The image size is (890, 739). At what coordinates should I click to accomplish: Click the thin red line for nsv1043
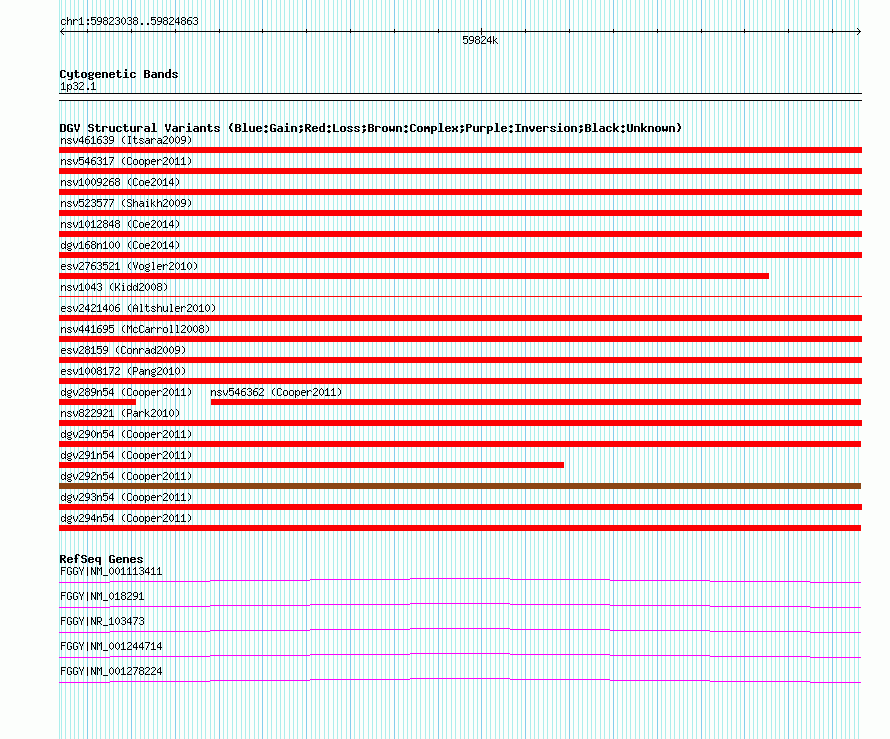click(460, 296)
